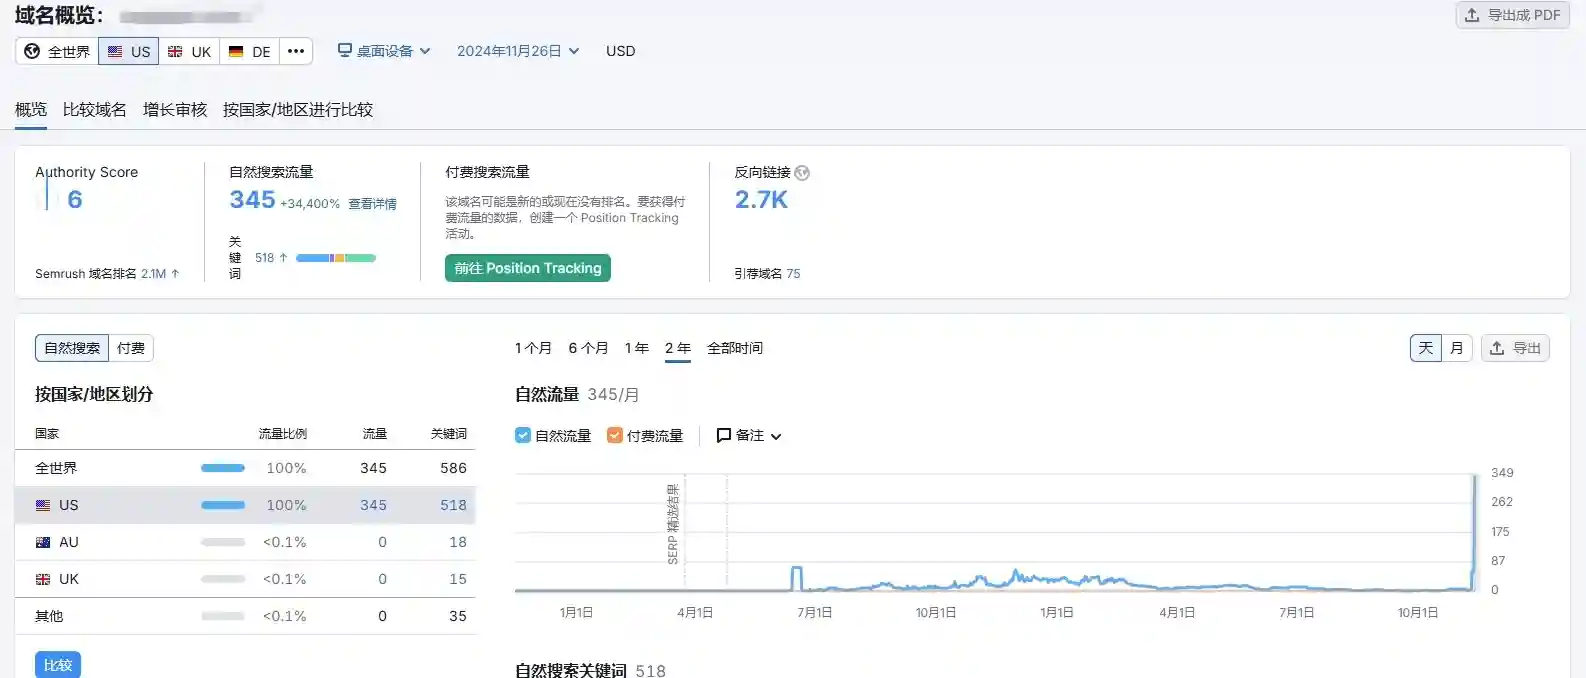Screen dimensions: 1586x678
Task: Click 前往 Position Tracking button
Action: click(x=528, y=268)
